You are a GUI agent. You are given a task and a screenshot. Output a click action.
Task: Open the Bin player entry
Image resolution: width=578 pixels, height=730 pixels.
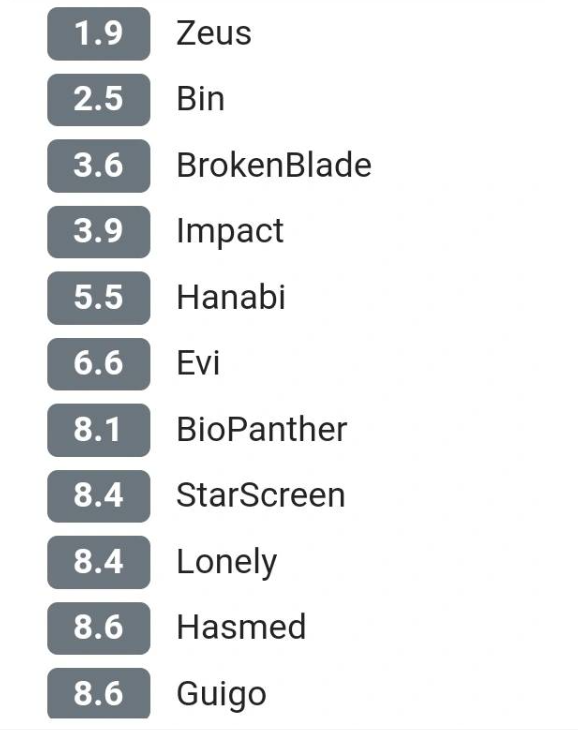[x=201, y=99]
